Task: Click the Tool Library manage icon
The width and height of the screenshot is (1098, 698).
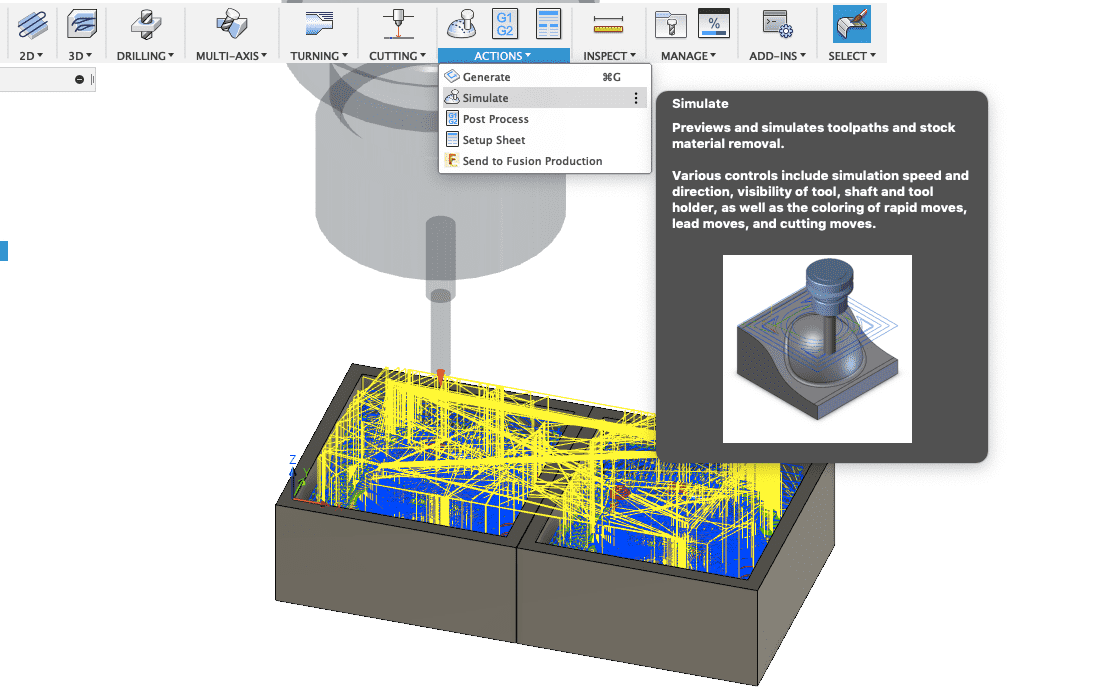Action: (x=670, y=25)
